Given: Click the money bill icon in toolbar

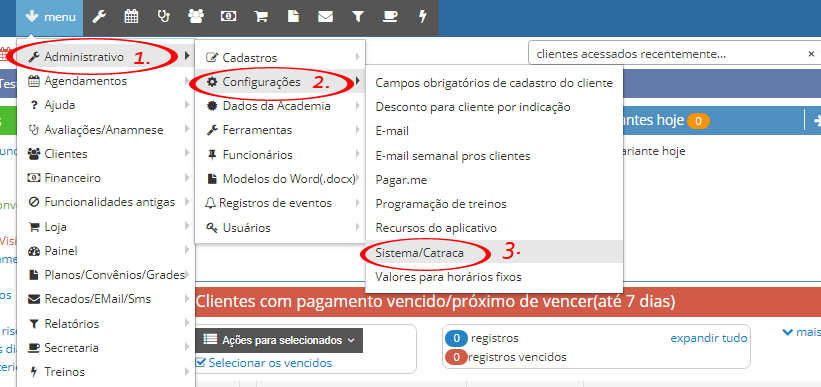Looking at the screenshot, I should pos(228,17).
